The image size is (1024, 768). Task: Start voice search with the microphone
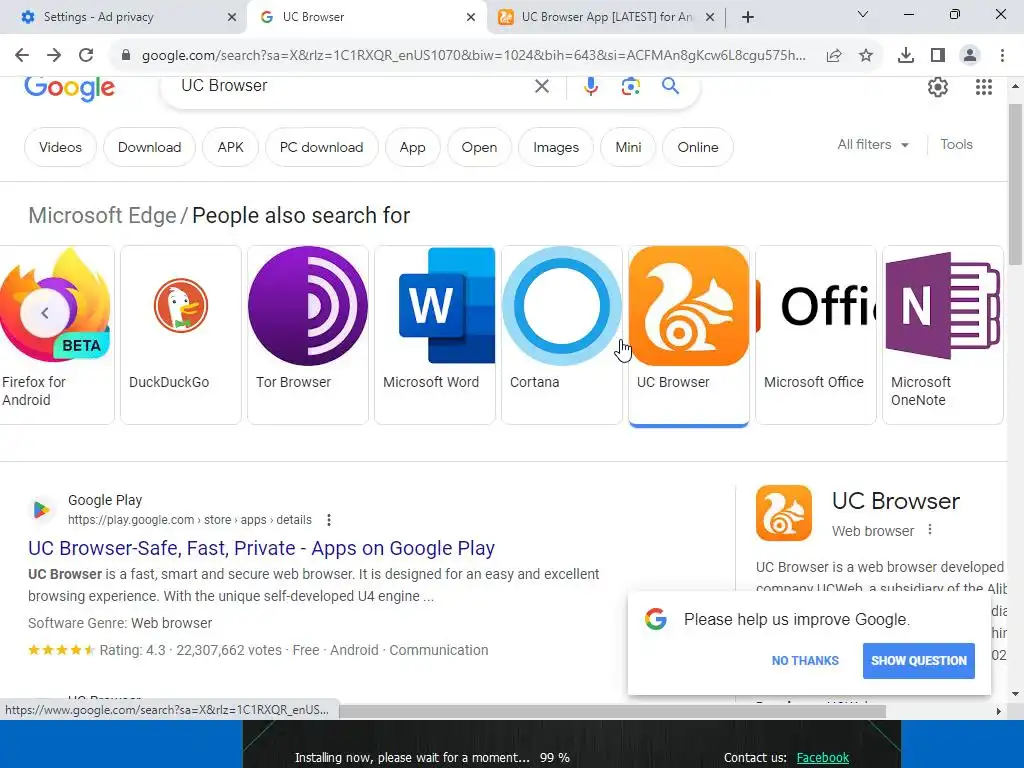click(x=590, y=86)
